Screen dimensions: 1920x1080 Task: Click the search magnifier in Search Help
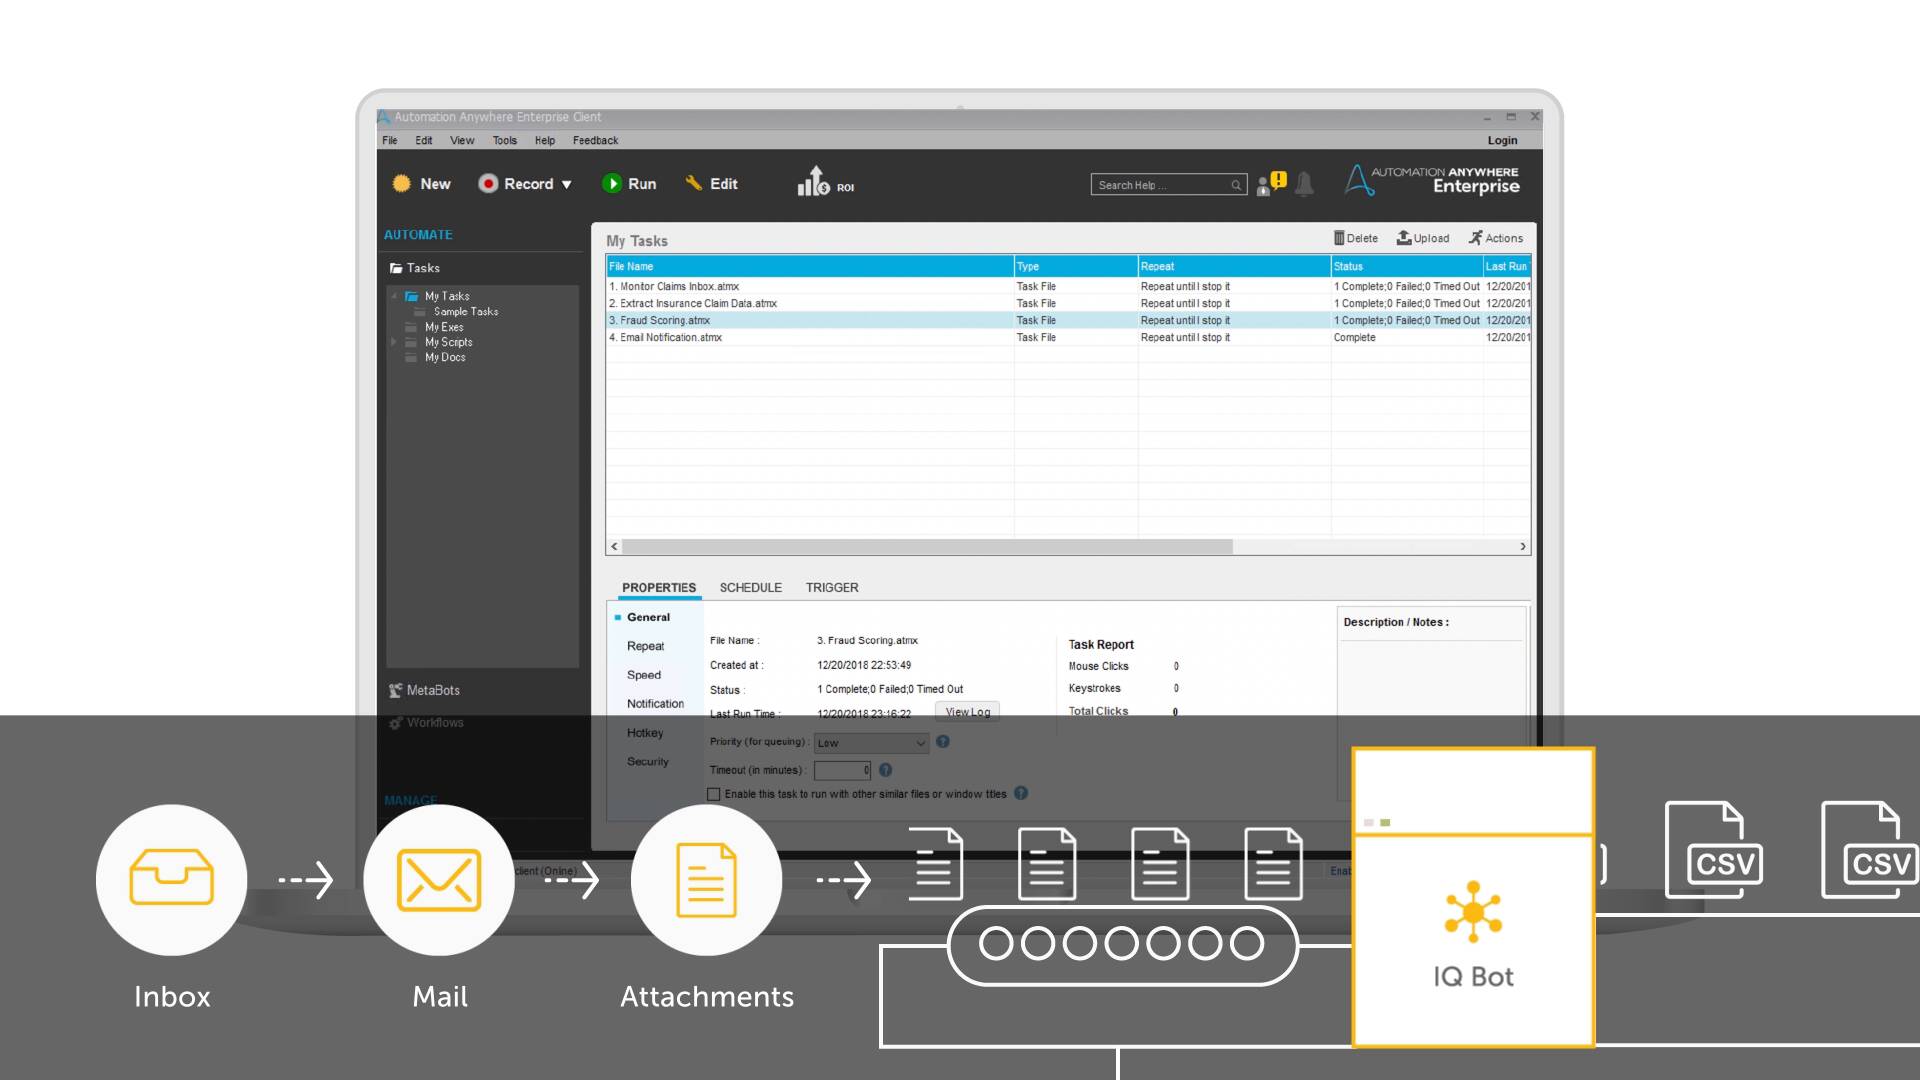[x=1236, y=185]
